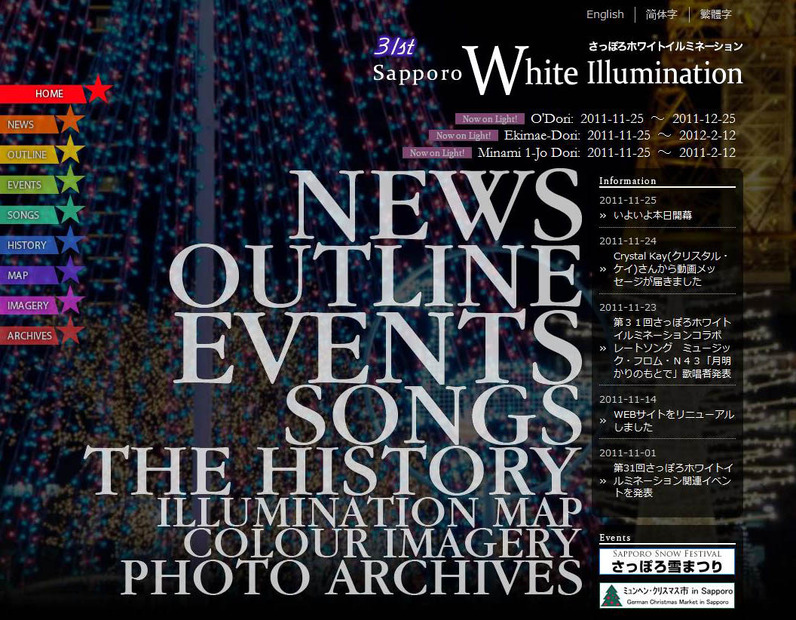Switch language to 繁體字
This screenshot has height=620, width=796.
(716, 14)
